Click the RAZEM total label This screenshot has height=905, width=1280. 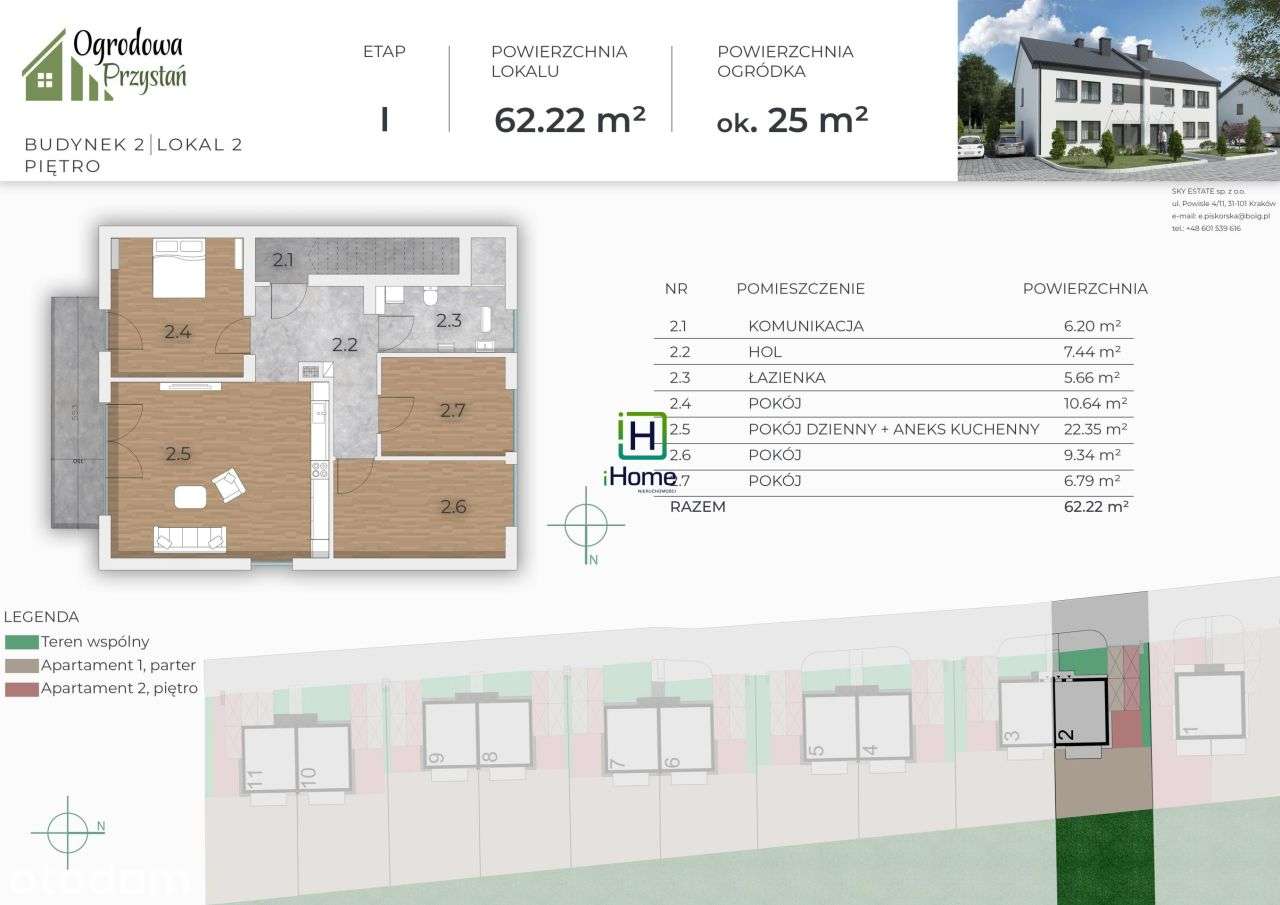pyautogui.click(x=698, y=507)
